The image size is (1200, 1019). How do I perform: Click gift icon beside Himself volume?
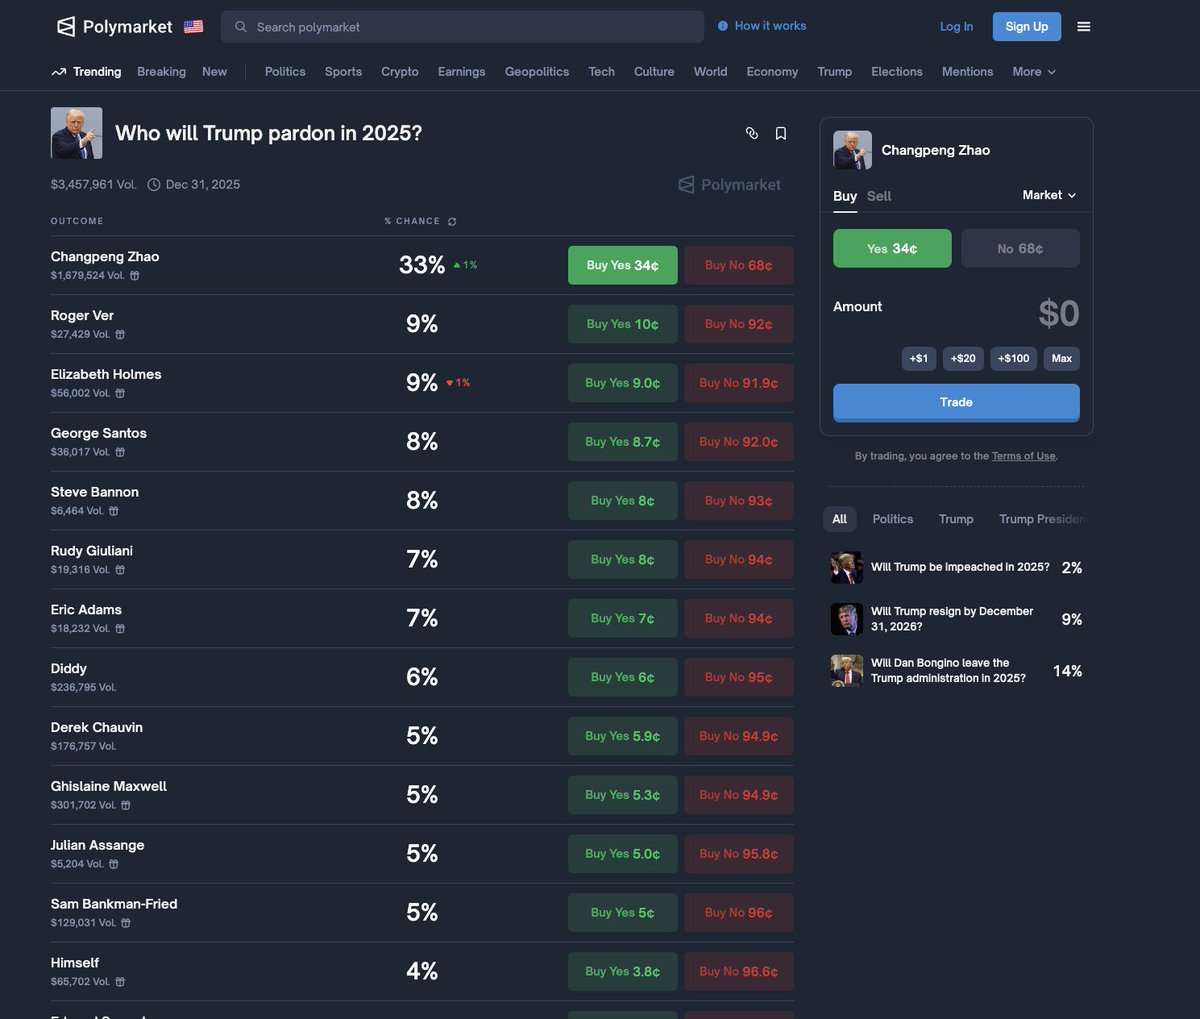click(x=120, y=982)
